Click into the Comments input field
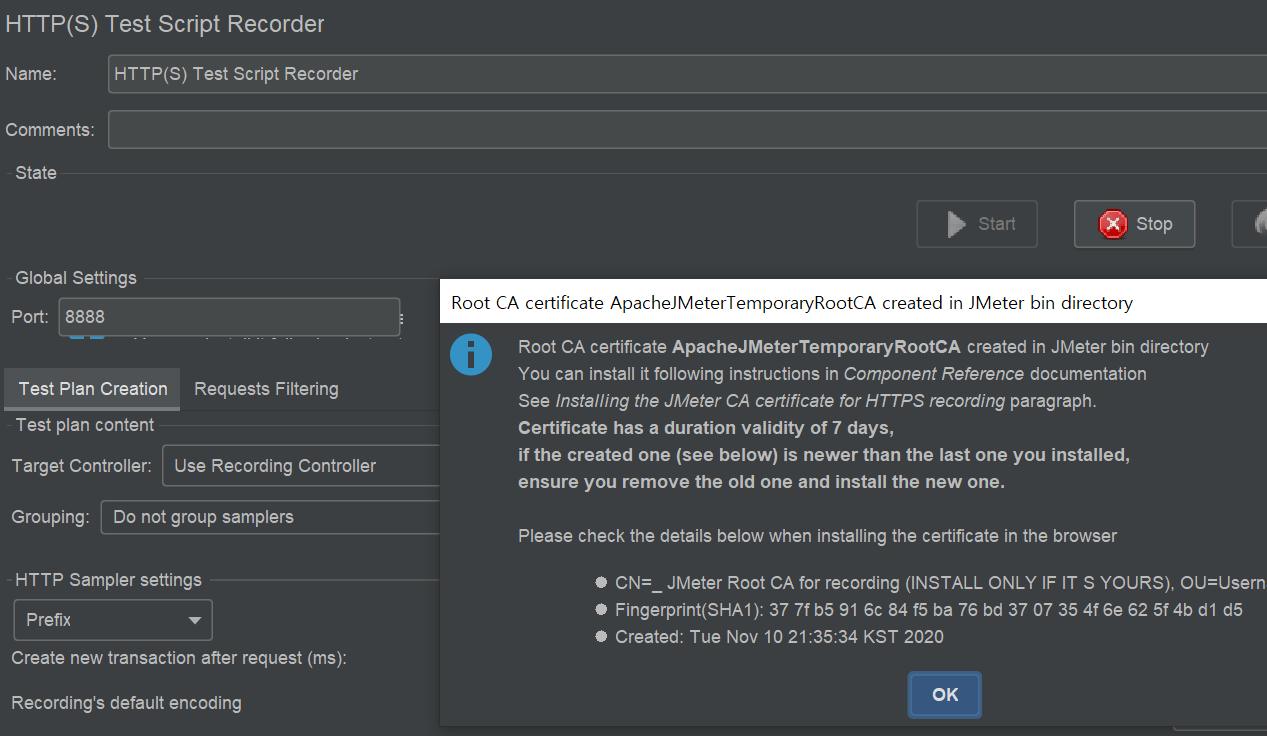 [687, 130]
